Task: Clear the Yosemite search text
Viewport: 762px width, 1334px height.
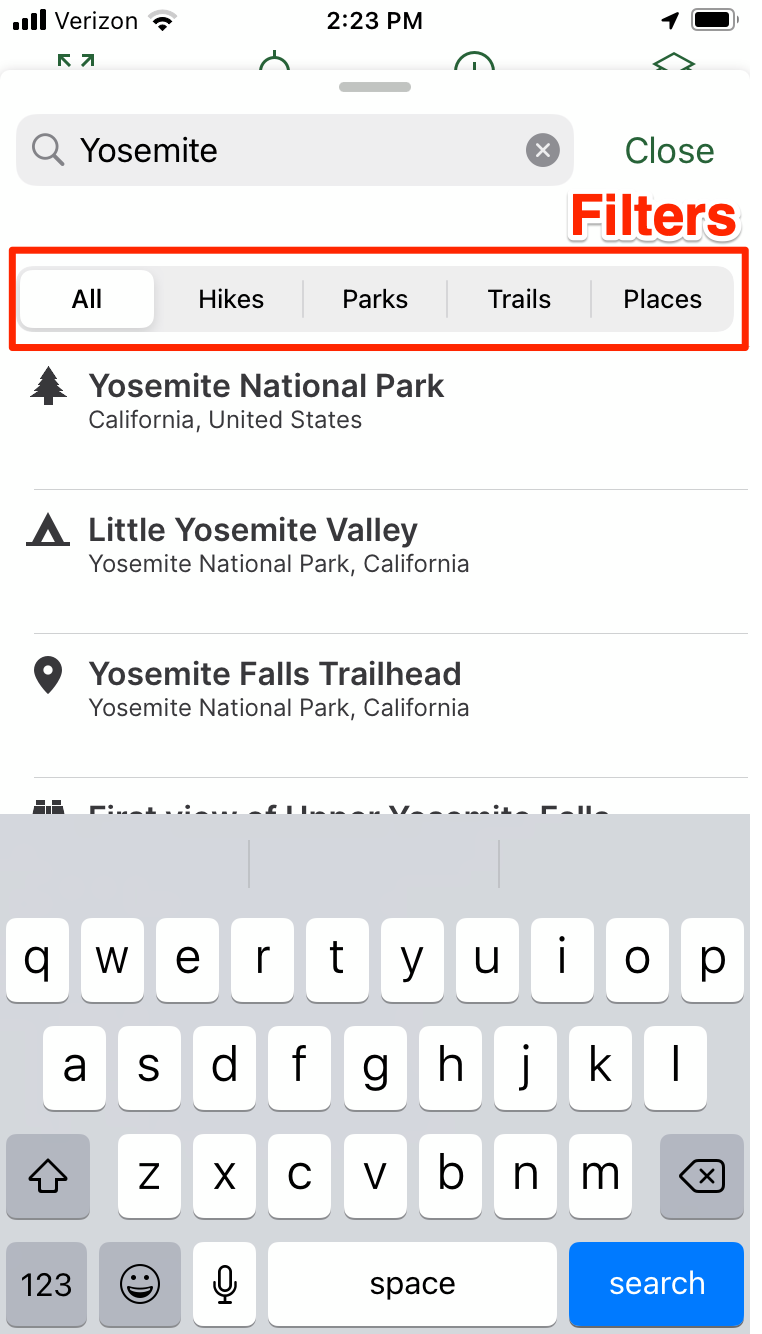Action: [542, 151]
